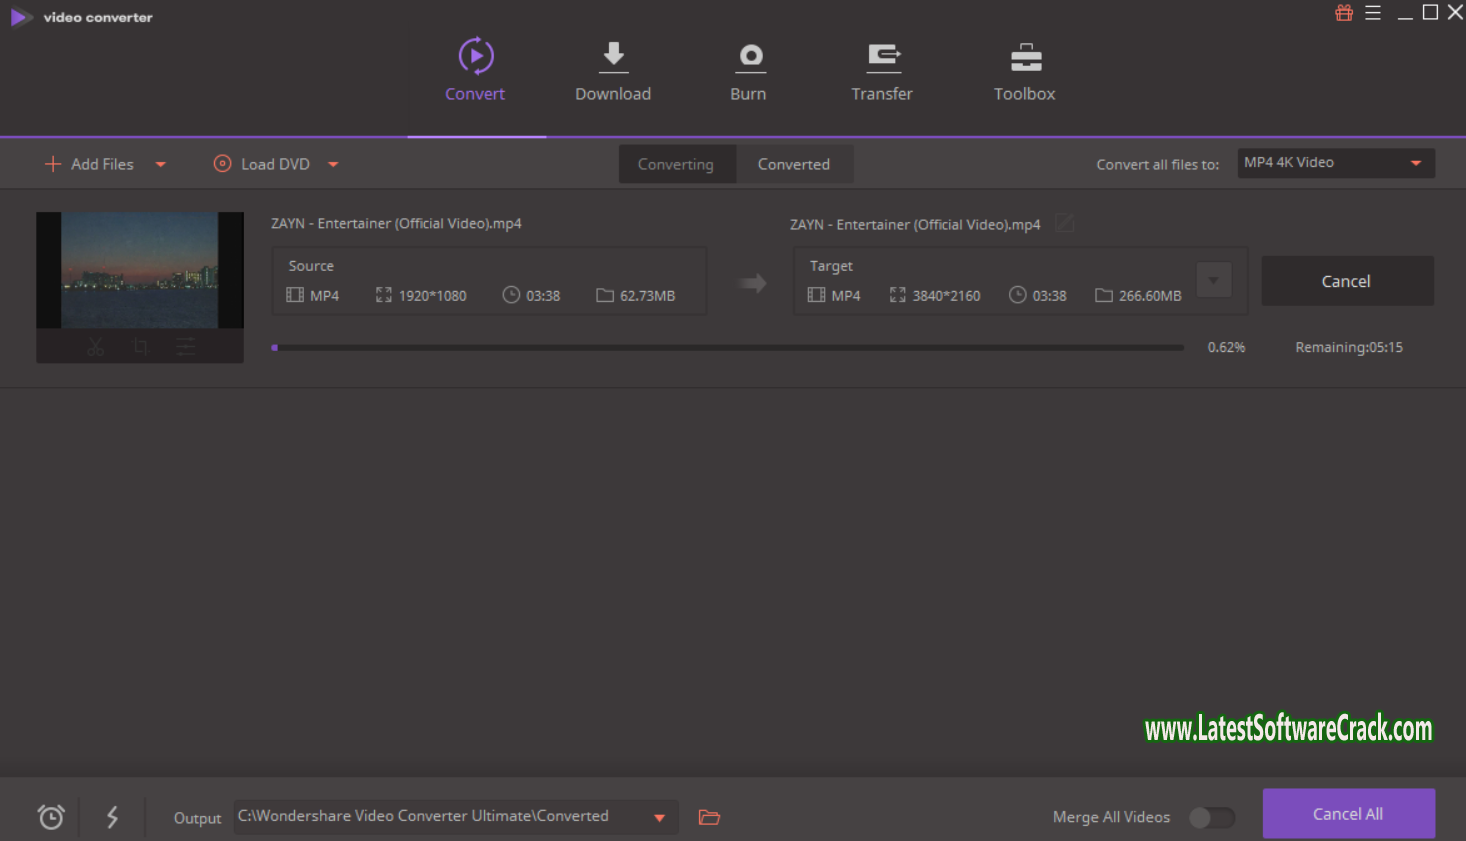Image resolution: width=1466 pixels, height=841 pixels.
Task: Switch to the Converting tab
Action: (x=676, y=163)
